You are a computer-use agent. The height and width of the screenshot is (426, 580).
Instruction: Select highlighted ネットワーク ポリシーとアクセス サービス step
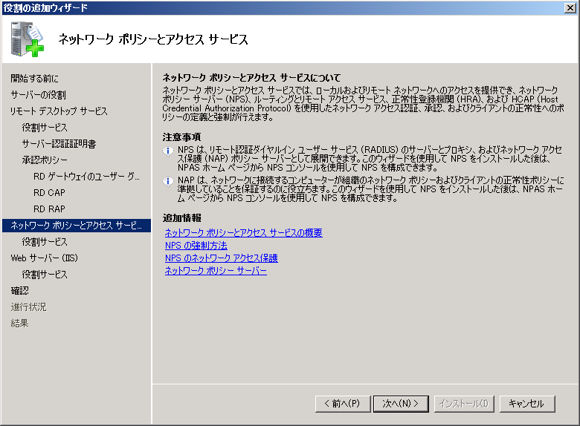tap(76, 226)
